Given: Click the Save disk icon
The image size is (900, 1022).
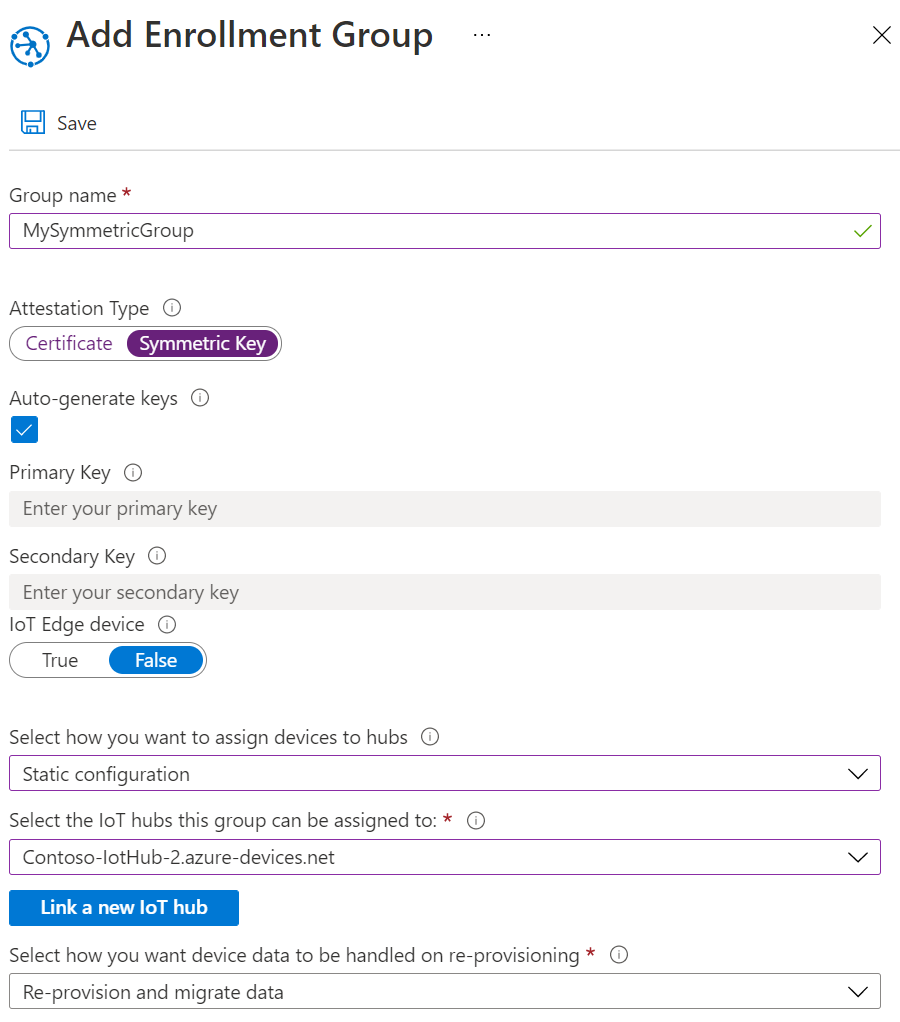Looking at the screenshot, I should click(x=33, y=123).
